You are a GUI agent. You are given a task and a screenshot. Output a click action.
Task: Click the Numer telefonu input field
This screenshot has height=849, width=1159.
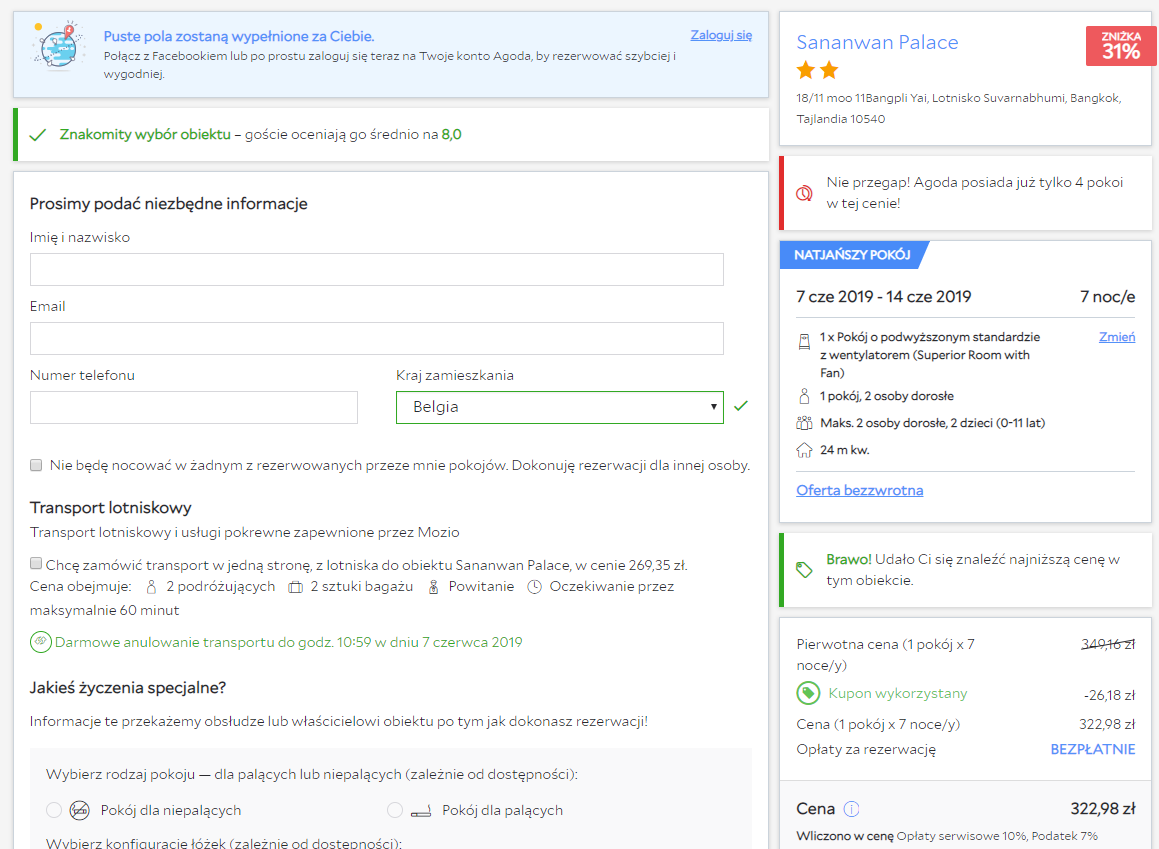194,407
